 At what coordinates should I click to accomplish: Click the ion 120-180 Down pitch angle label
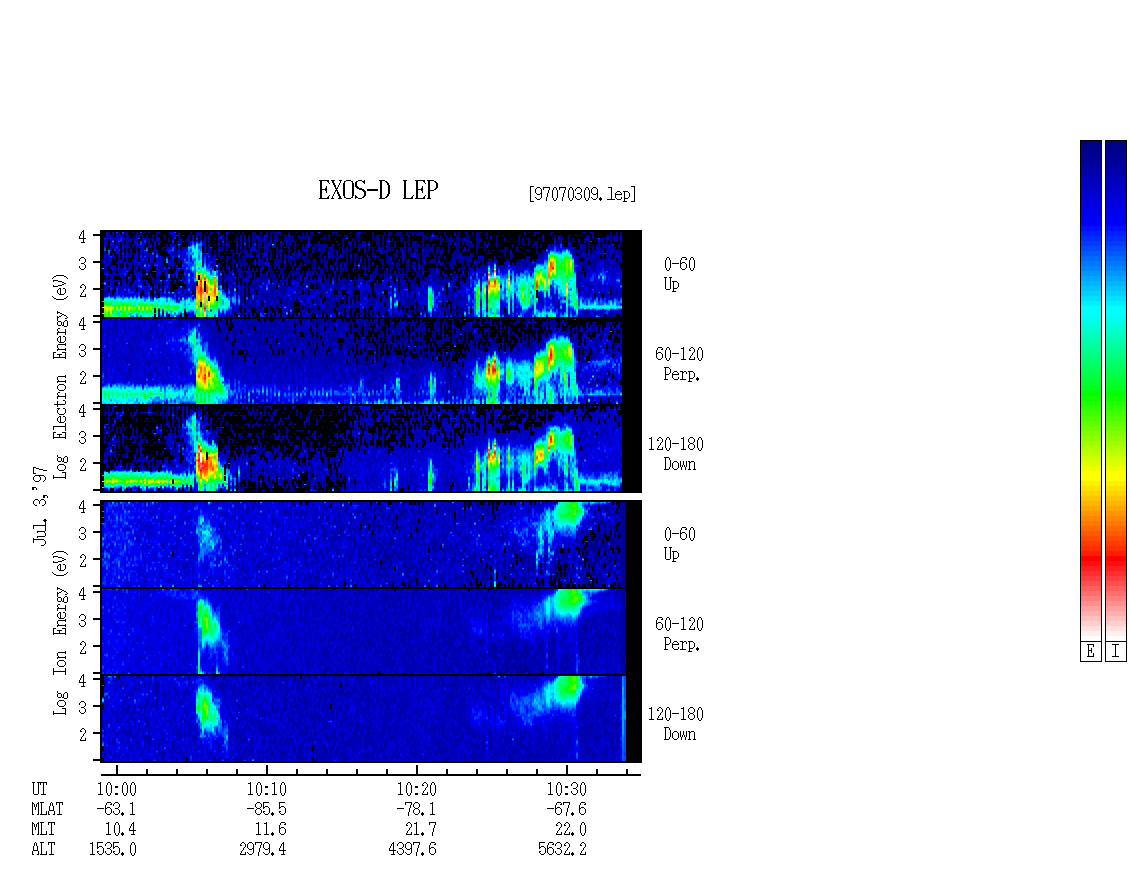676,724
